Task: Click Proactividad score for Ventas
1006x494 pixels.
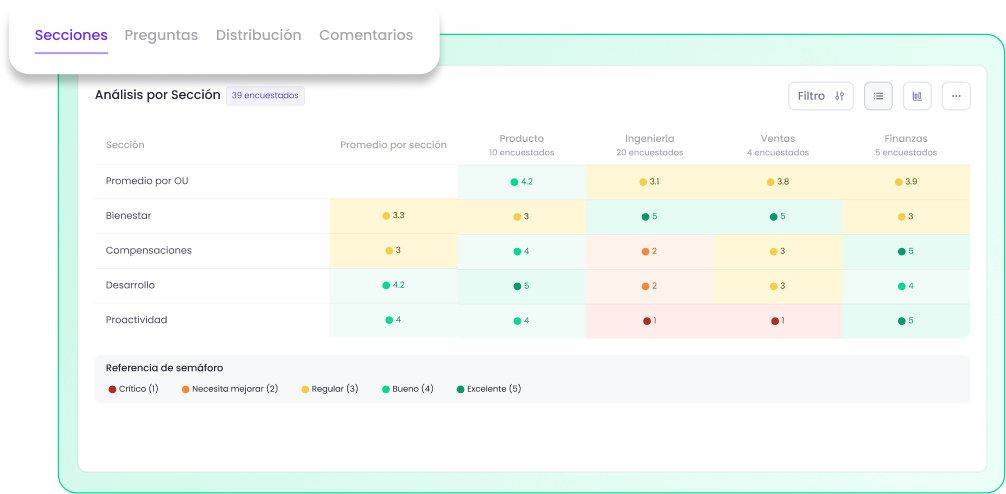Action: [778, 320]
